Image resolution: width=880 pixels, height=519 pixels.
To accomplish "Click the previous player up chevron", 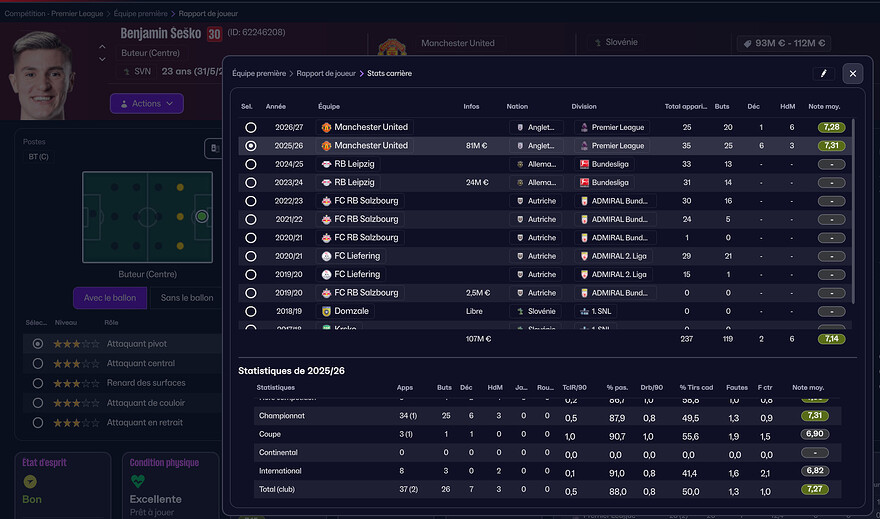I will pyautogui.click(x=102, y=45).
